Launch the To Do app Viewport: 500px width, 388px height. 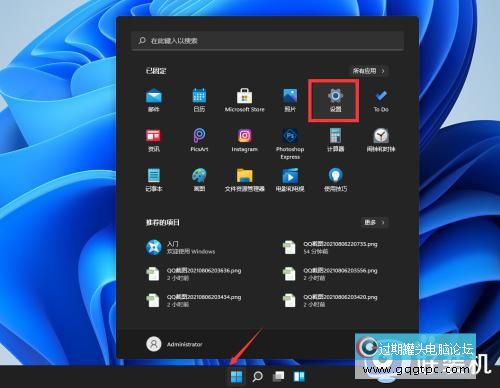tap(381, 100)
